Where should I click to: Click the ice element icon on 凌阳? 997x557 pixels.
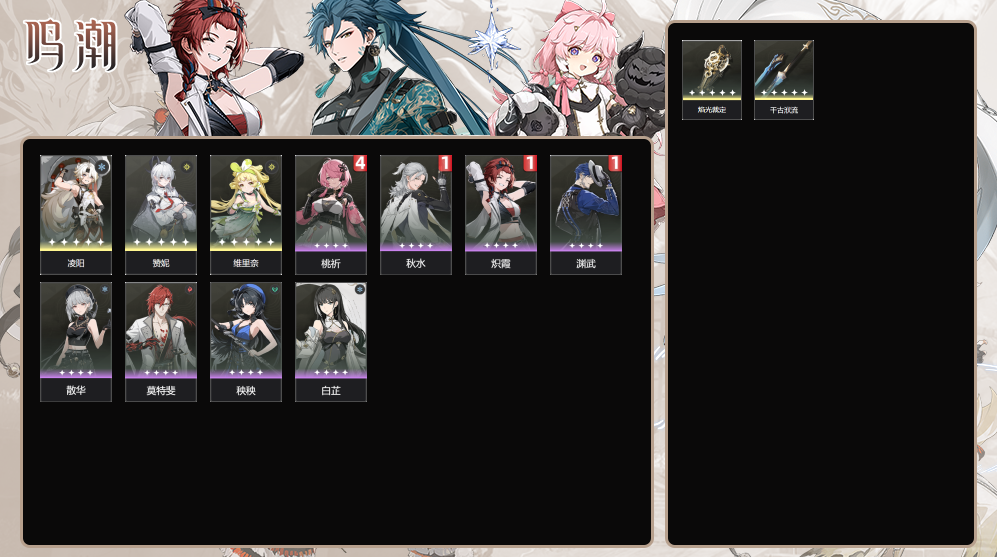[x=102, y=167]
